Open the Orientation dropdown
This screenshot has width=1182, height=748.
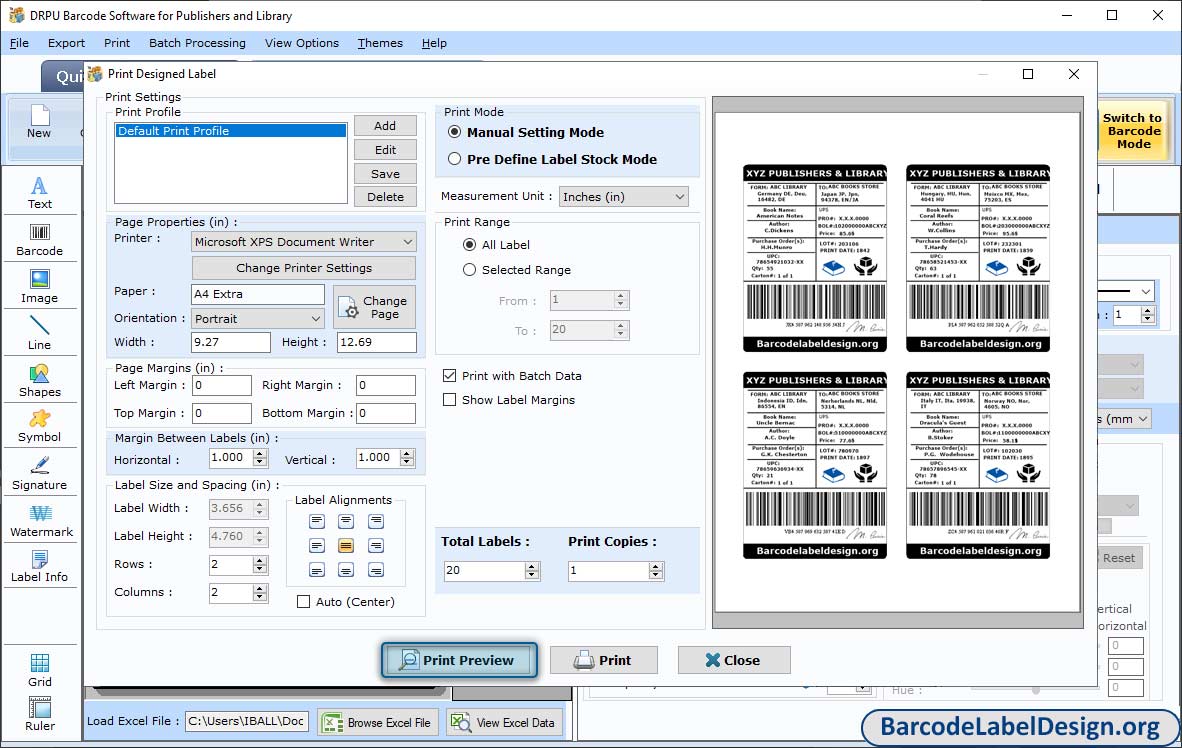pos(258,318)
